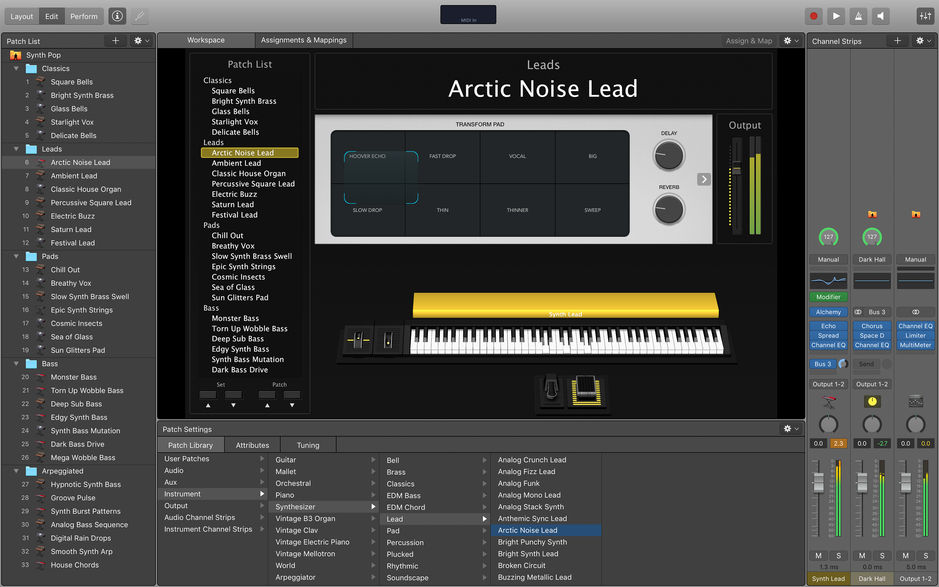Add a new patch with the + button
Image resolution: width=939 pixels, height=587 pixels.
click(116, 39)
